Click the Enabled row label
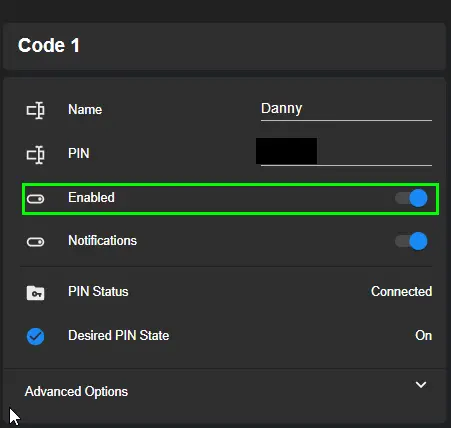Image resolution: width=451 pixels, height=428 pixels. pos(91,198)
